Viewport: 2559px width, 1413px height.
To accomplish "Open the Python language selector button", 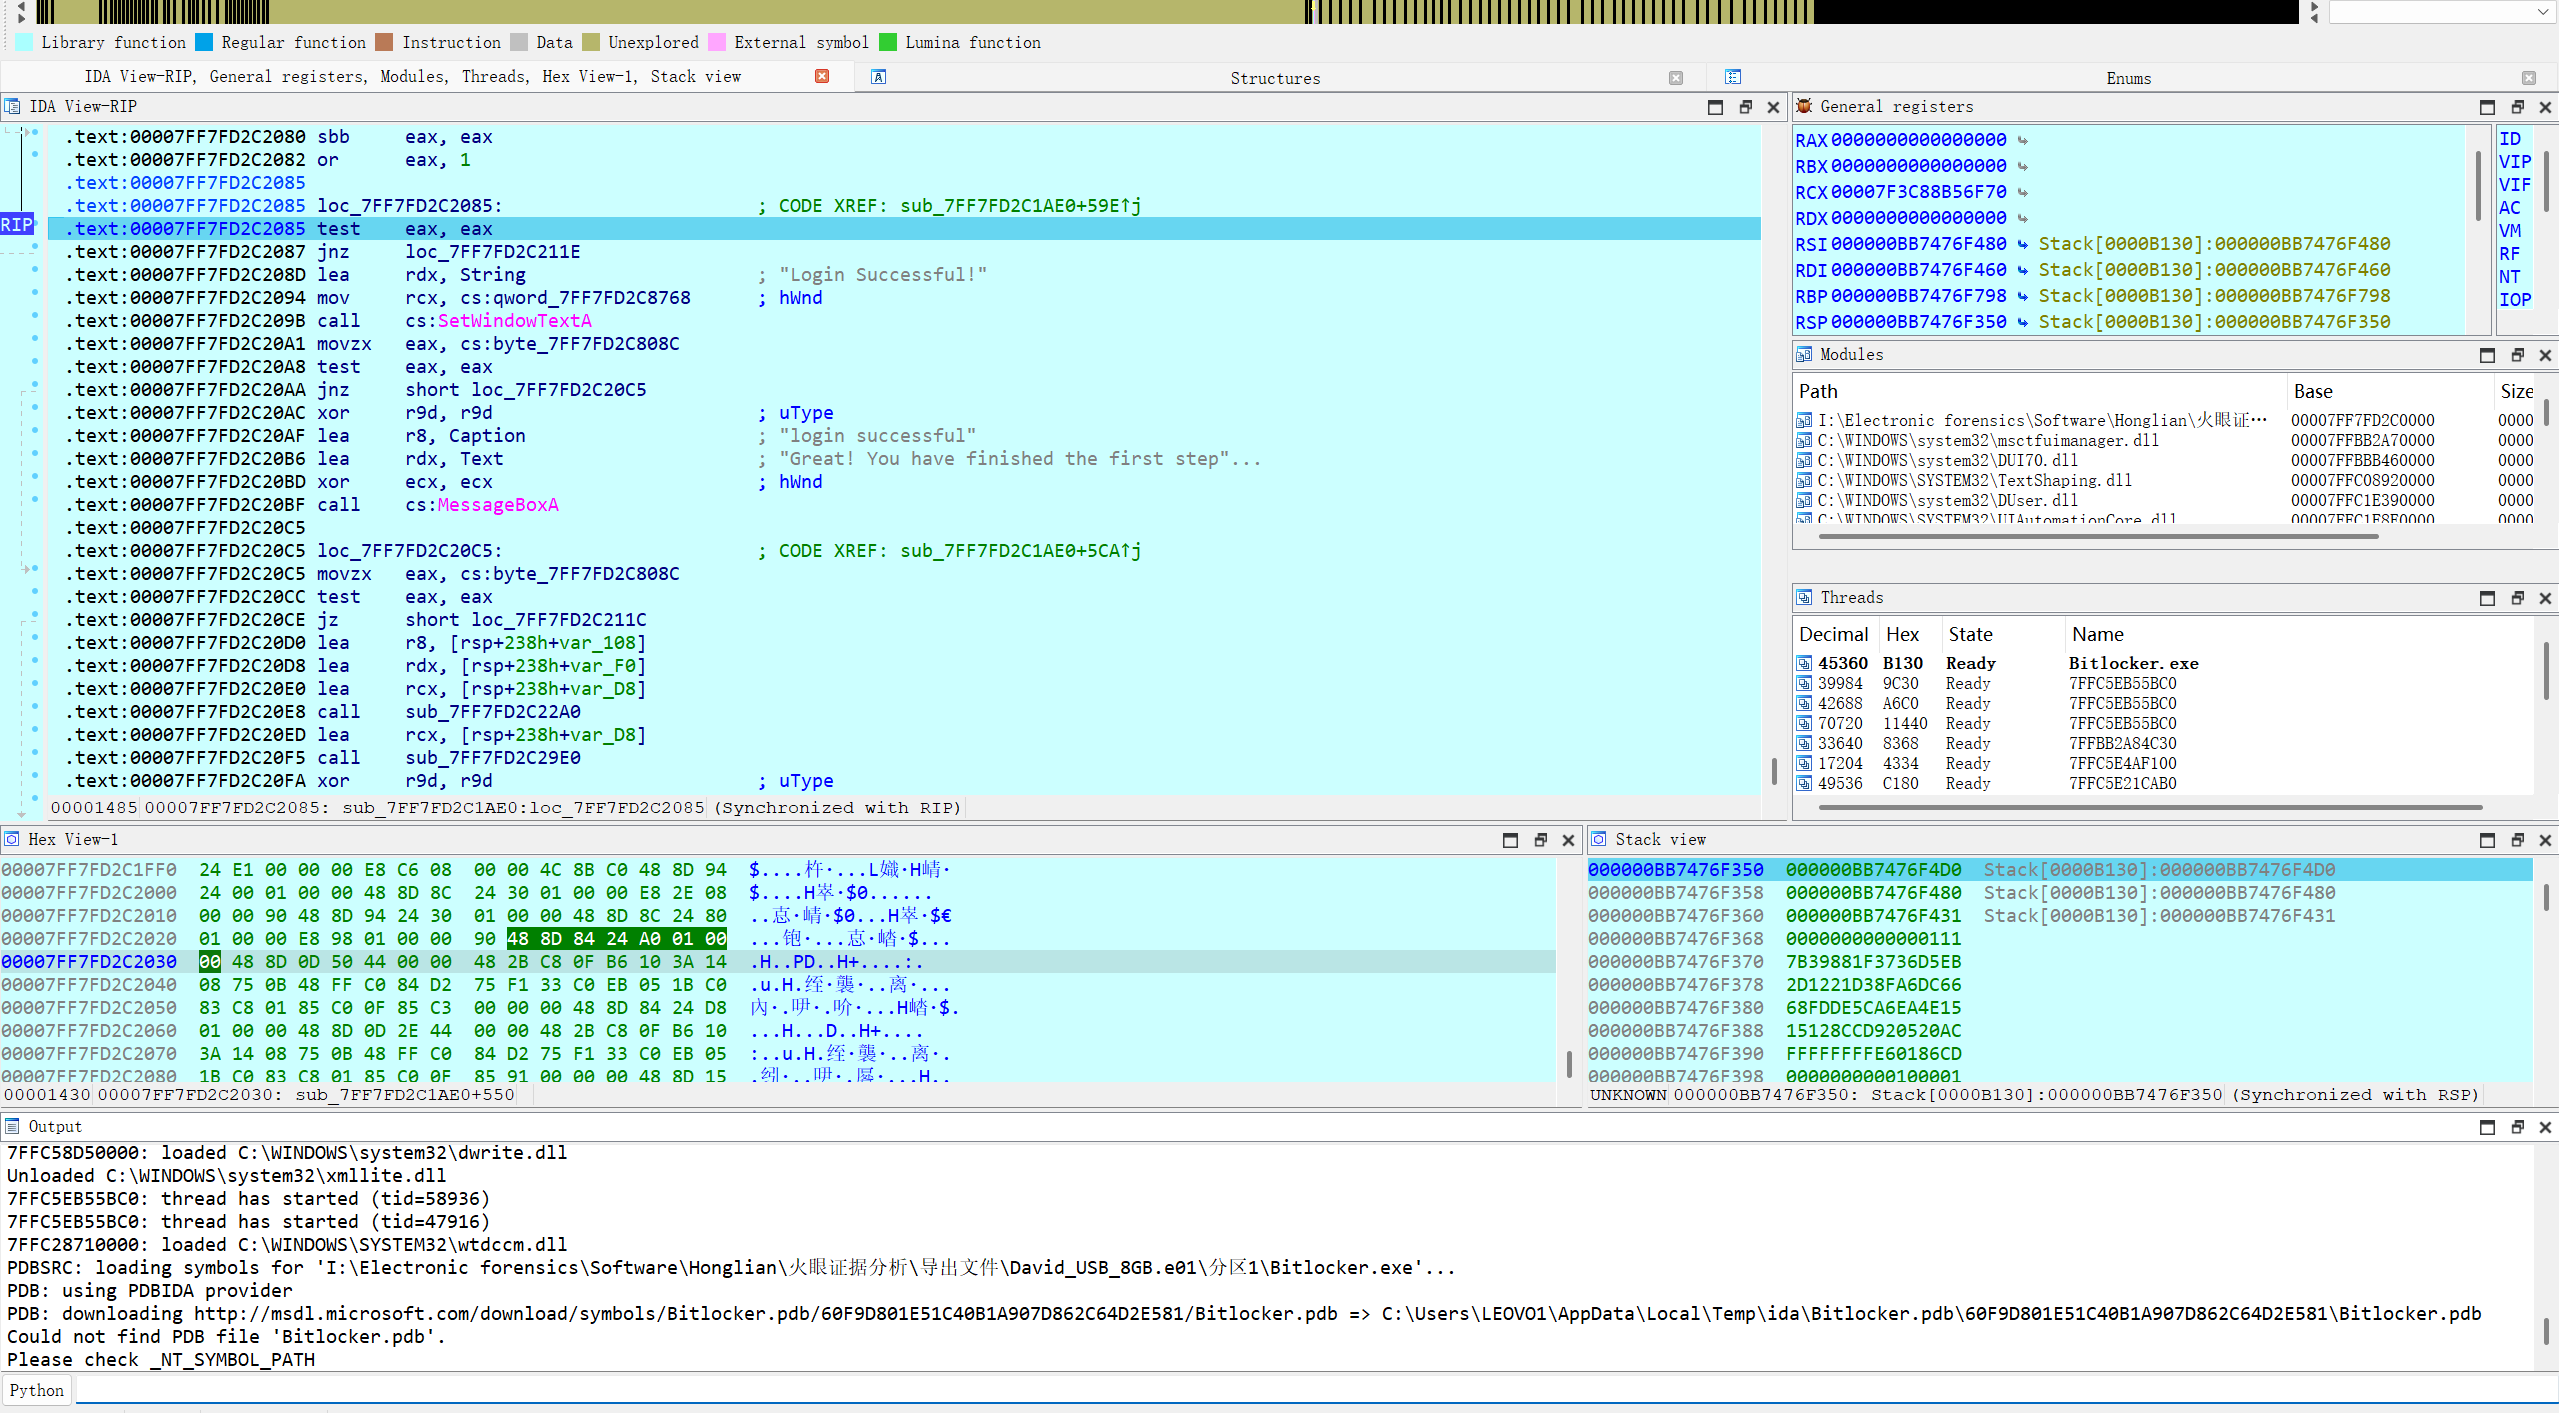I will pos(37,1390).
